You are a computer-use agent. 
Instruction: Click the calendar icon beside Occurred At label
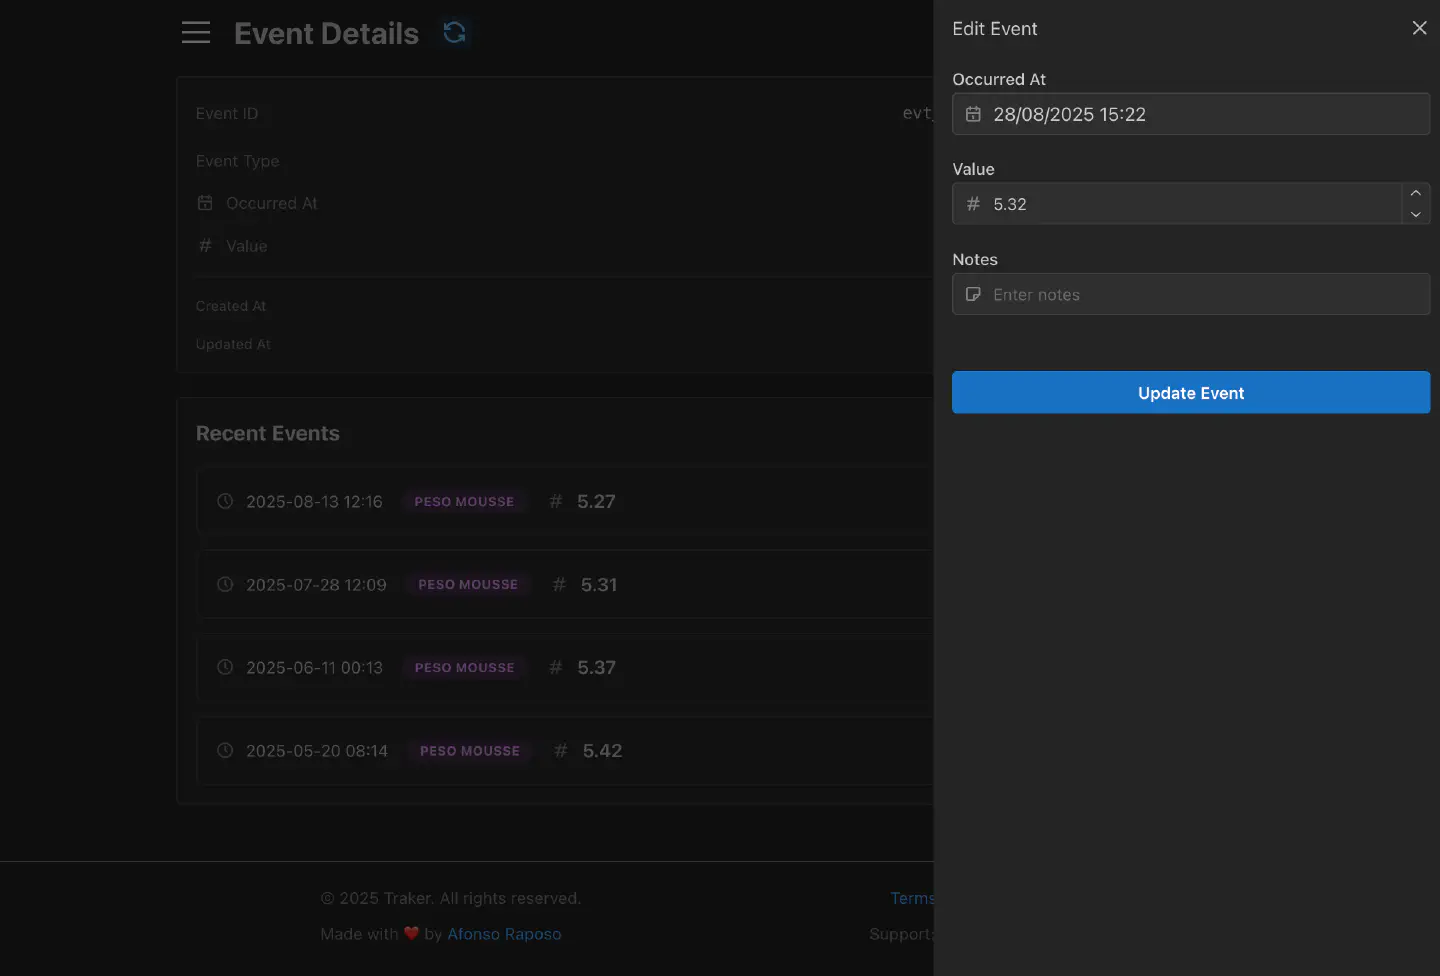[x=205, y=203]
